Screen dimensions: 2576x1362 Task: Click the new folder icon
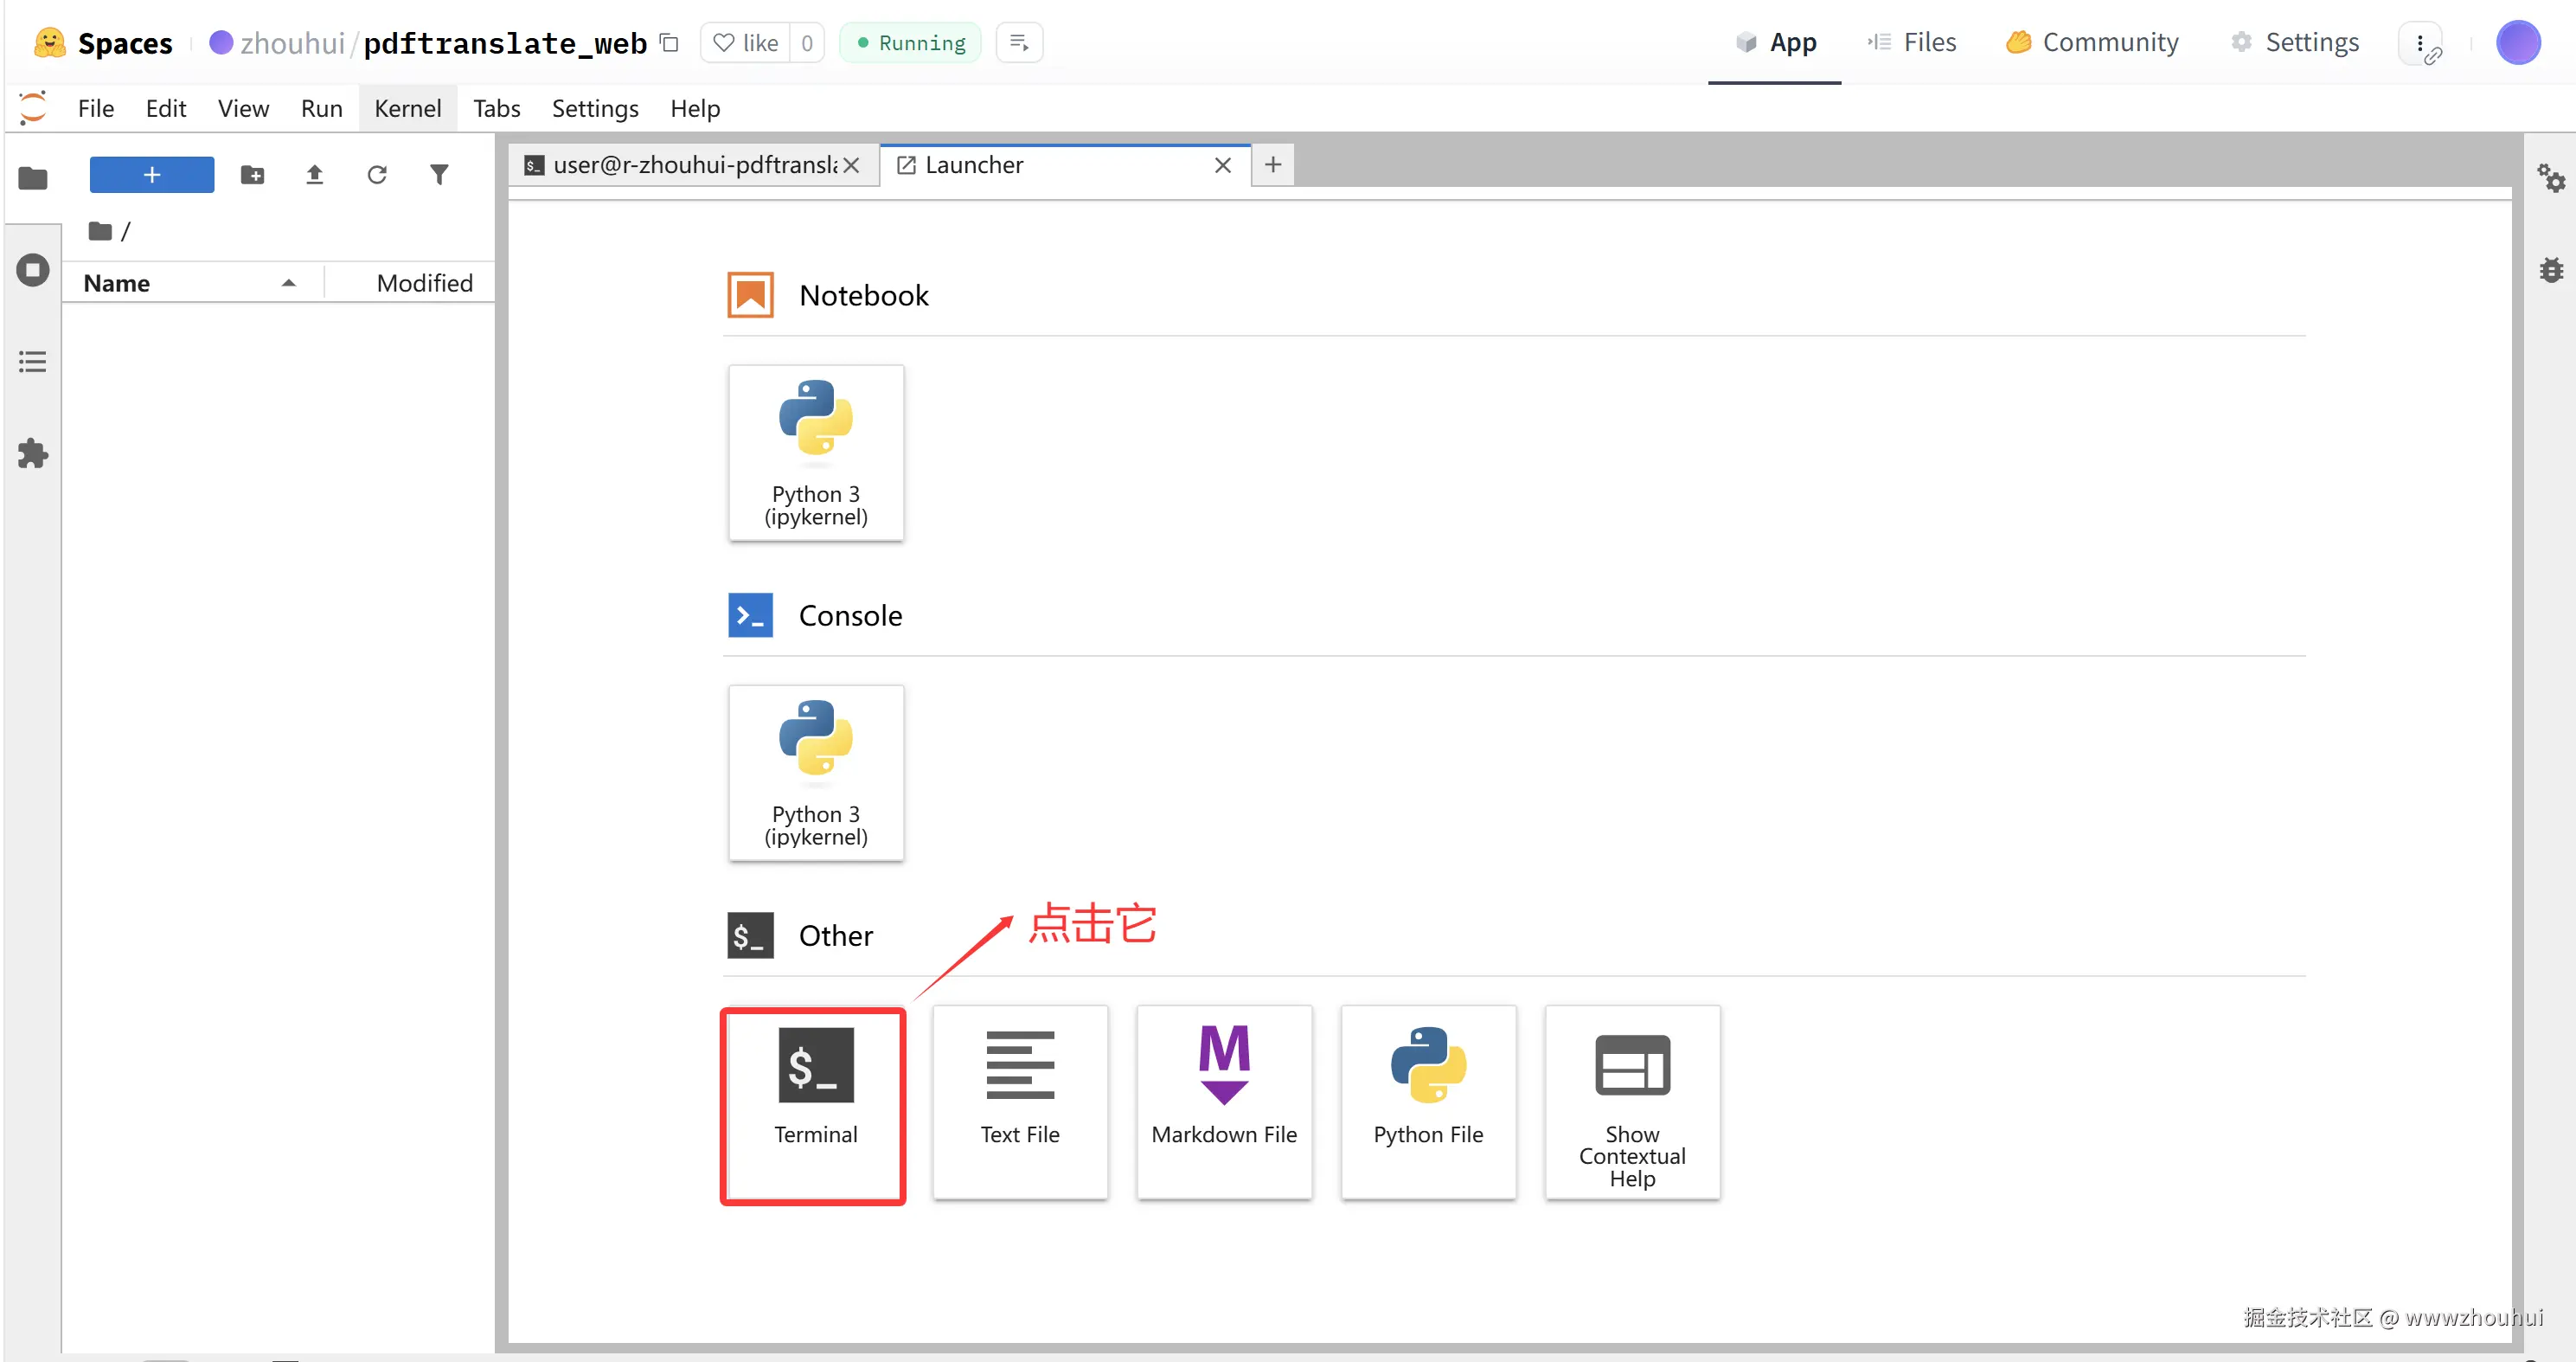tap(252, 175)
